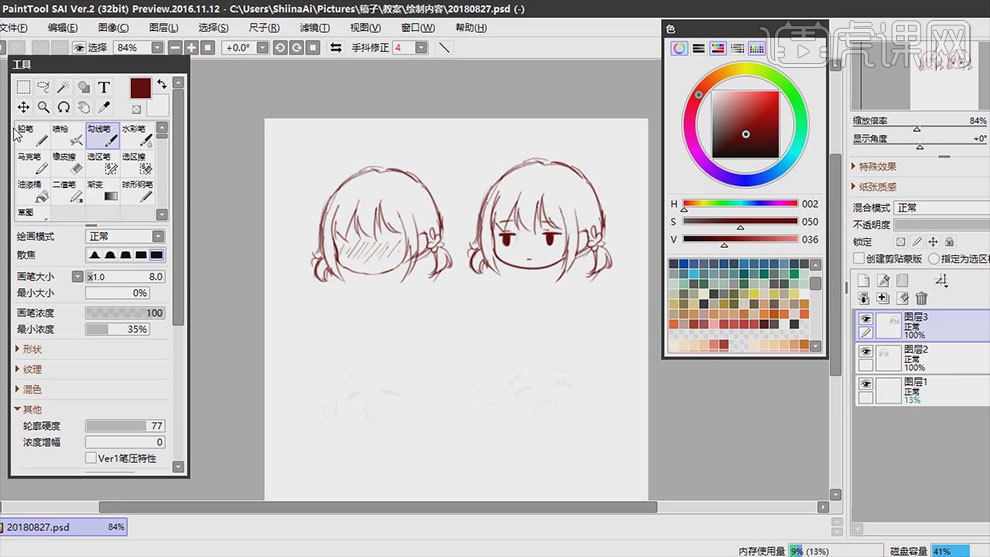Open the 手抖修正 stabilizer dropdown
Image resolution: width=990 pixels, height=557 pixels.
[x=421, y=47]
